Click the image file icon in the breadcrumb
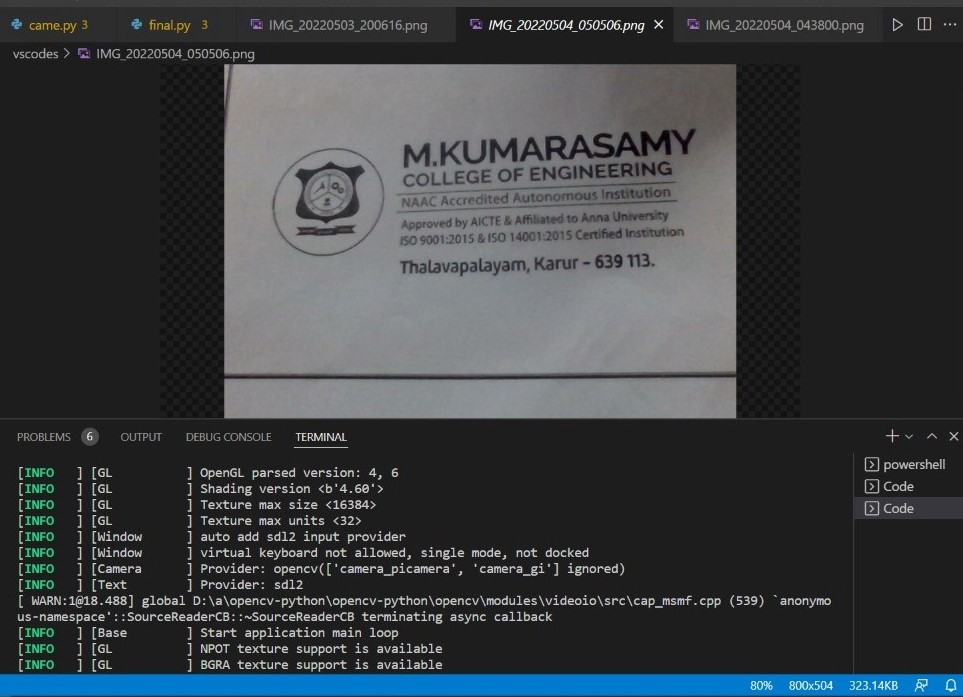Viewport: 963px width, 697px height. coord(84,54)
